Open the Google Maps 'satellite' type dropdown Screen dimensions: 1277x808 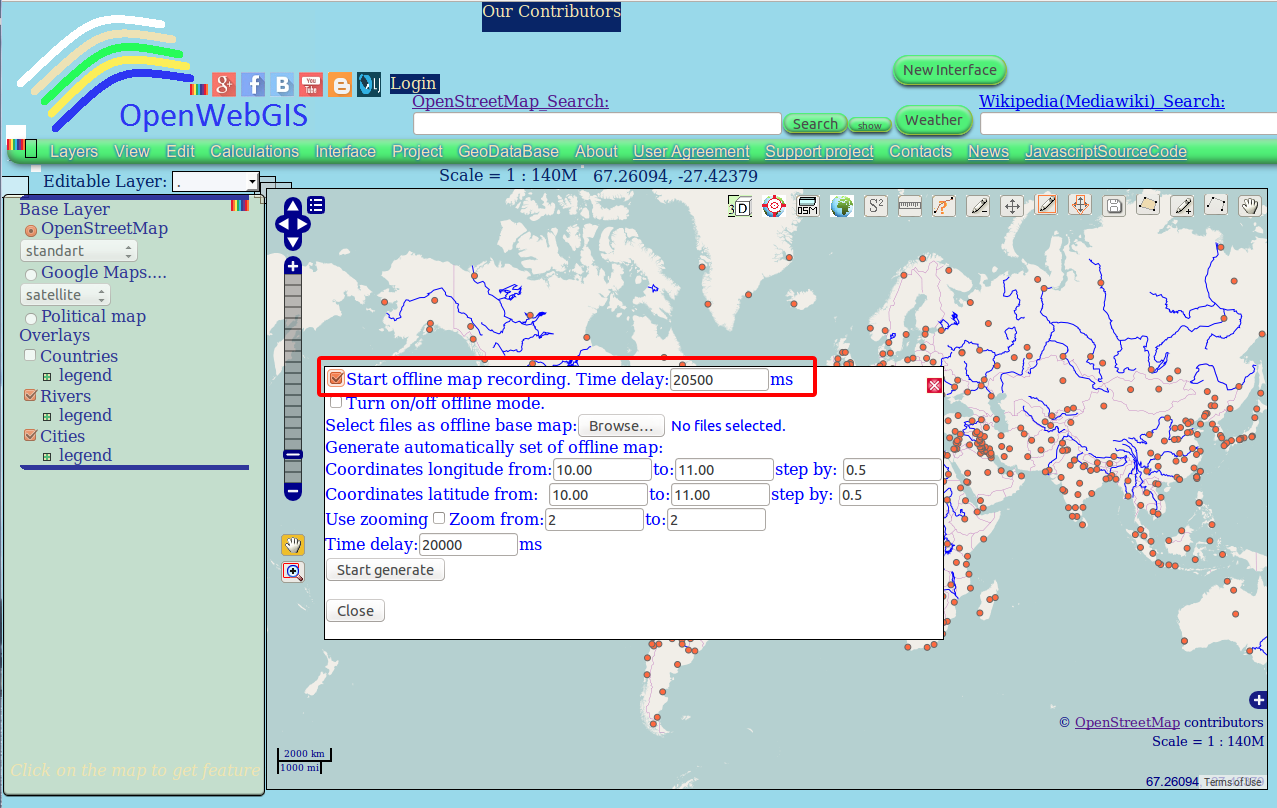pos(65,295)
